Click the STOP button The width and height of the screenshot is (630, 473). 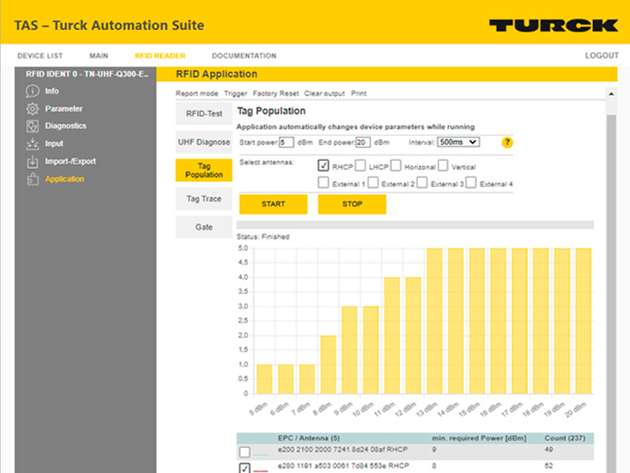352,204
